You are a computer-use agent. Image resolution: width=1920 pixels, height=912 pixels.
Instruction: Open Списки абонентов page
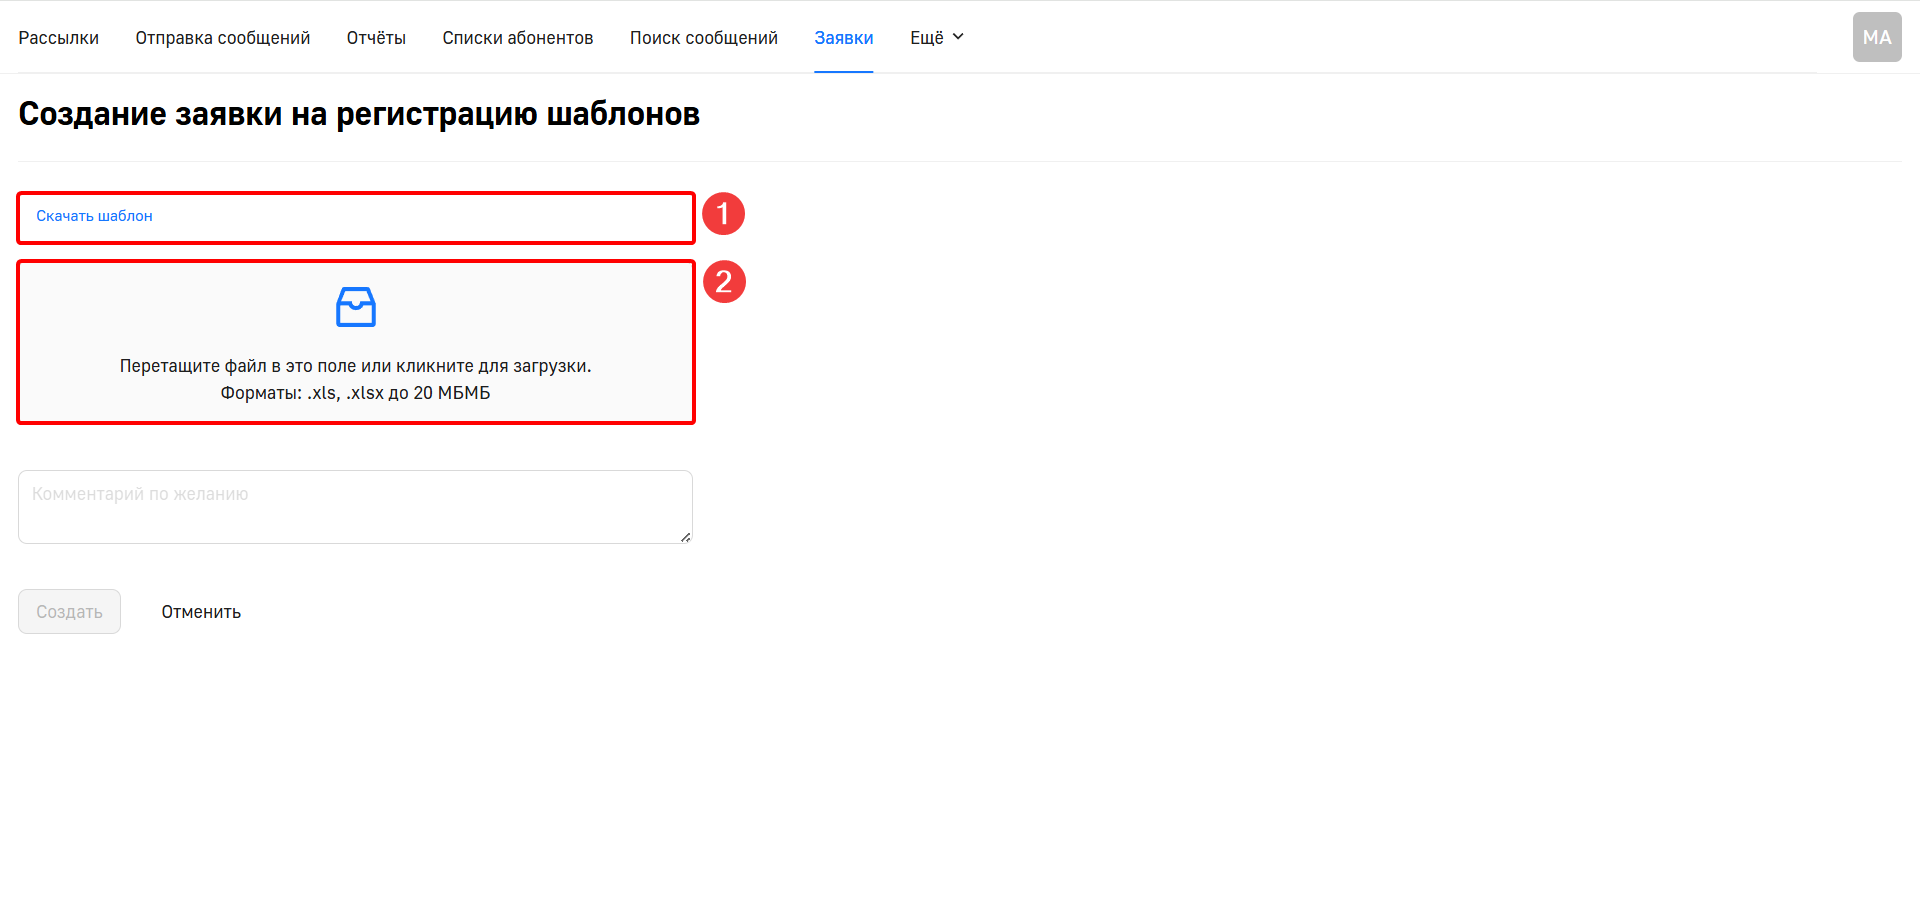point(517,38)
